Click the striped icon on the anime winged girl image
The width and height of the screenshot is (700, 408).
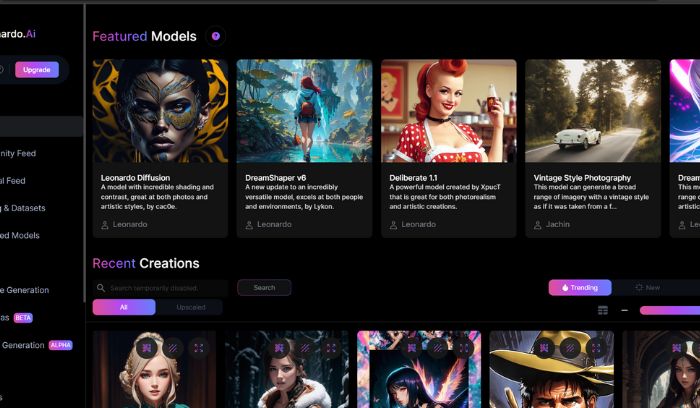(x=438, y=347)
